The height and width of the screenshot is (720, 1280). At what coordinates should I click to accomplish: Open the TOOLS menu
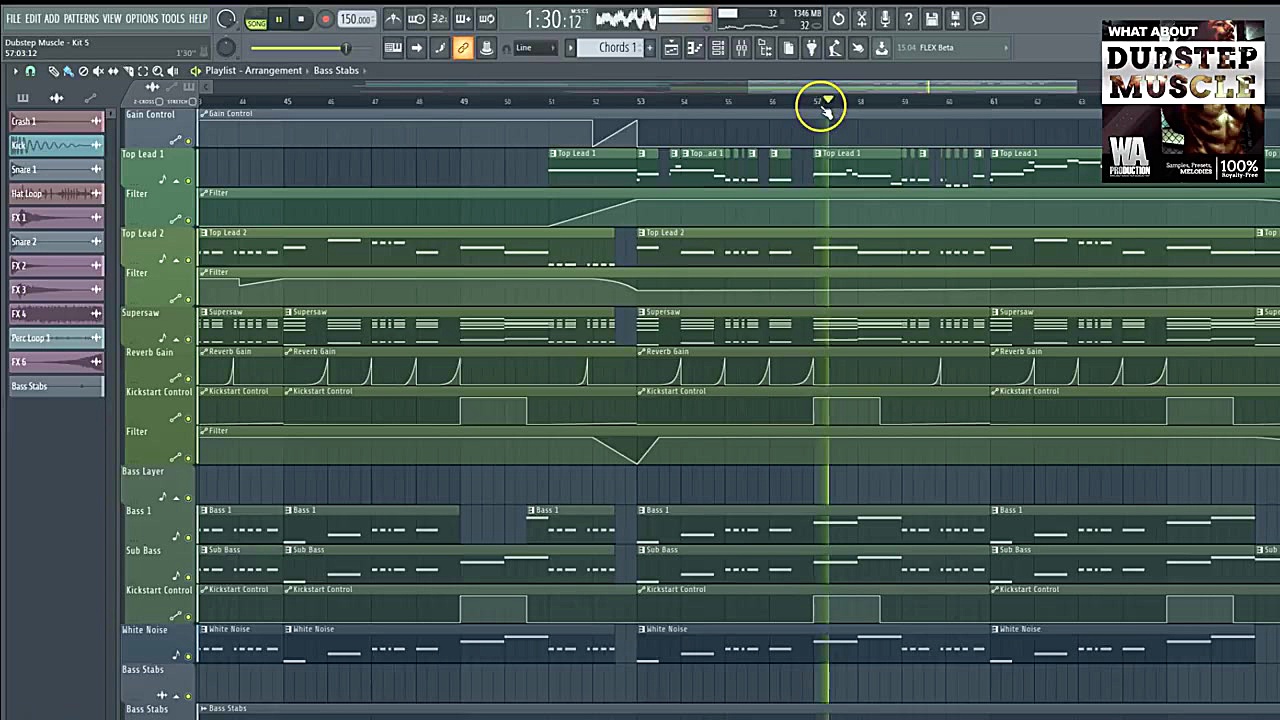[x=172, y=18]
